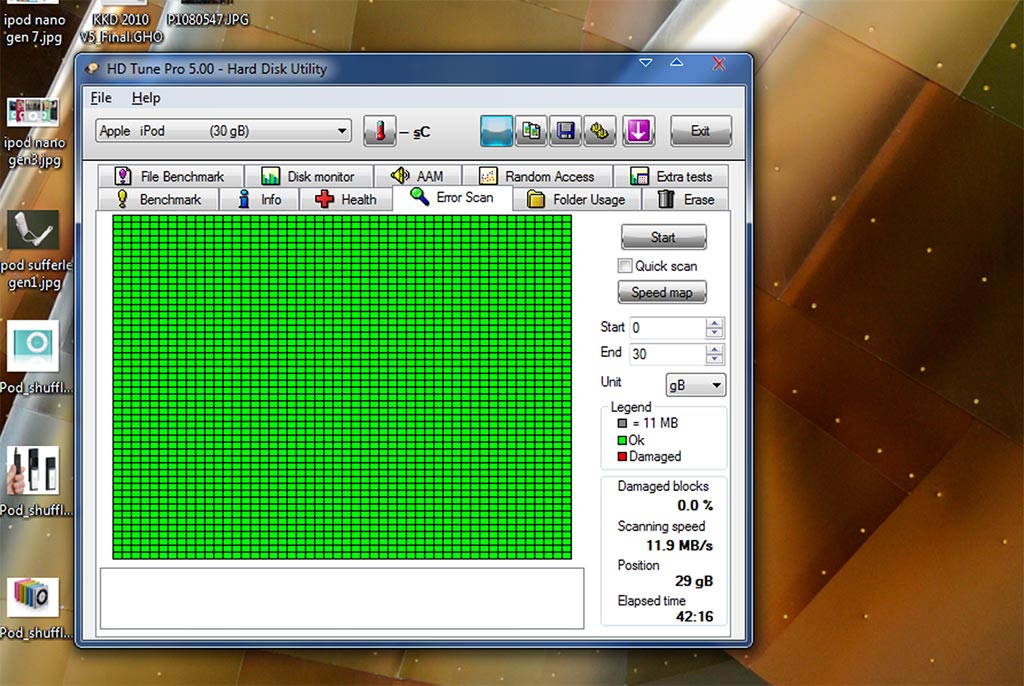Open the Help menu
Image resolution: width=1024 pixels, height=686 pixels.
146,98
